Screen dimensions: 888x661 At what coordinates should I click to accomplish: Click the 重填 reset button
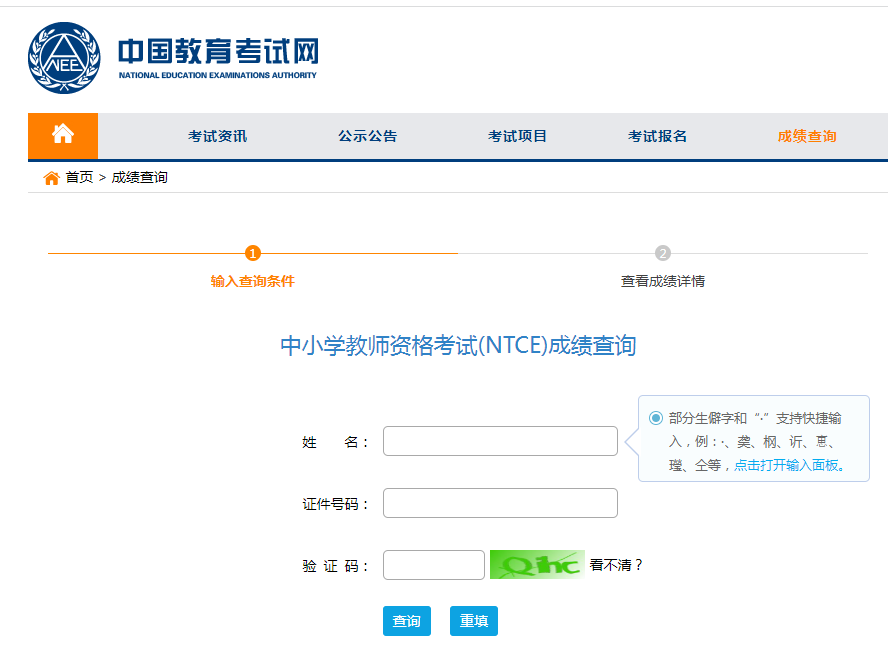[x=474, y=621]
